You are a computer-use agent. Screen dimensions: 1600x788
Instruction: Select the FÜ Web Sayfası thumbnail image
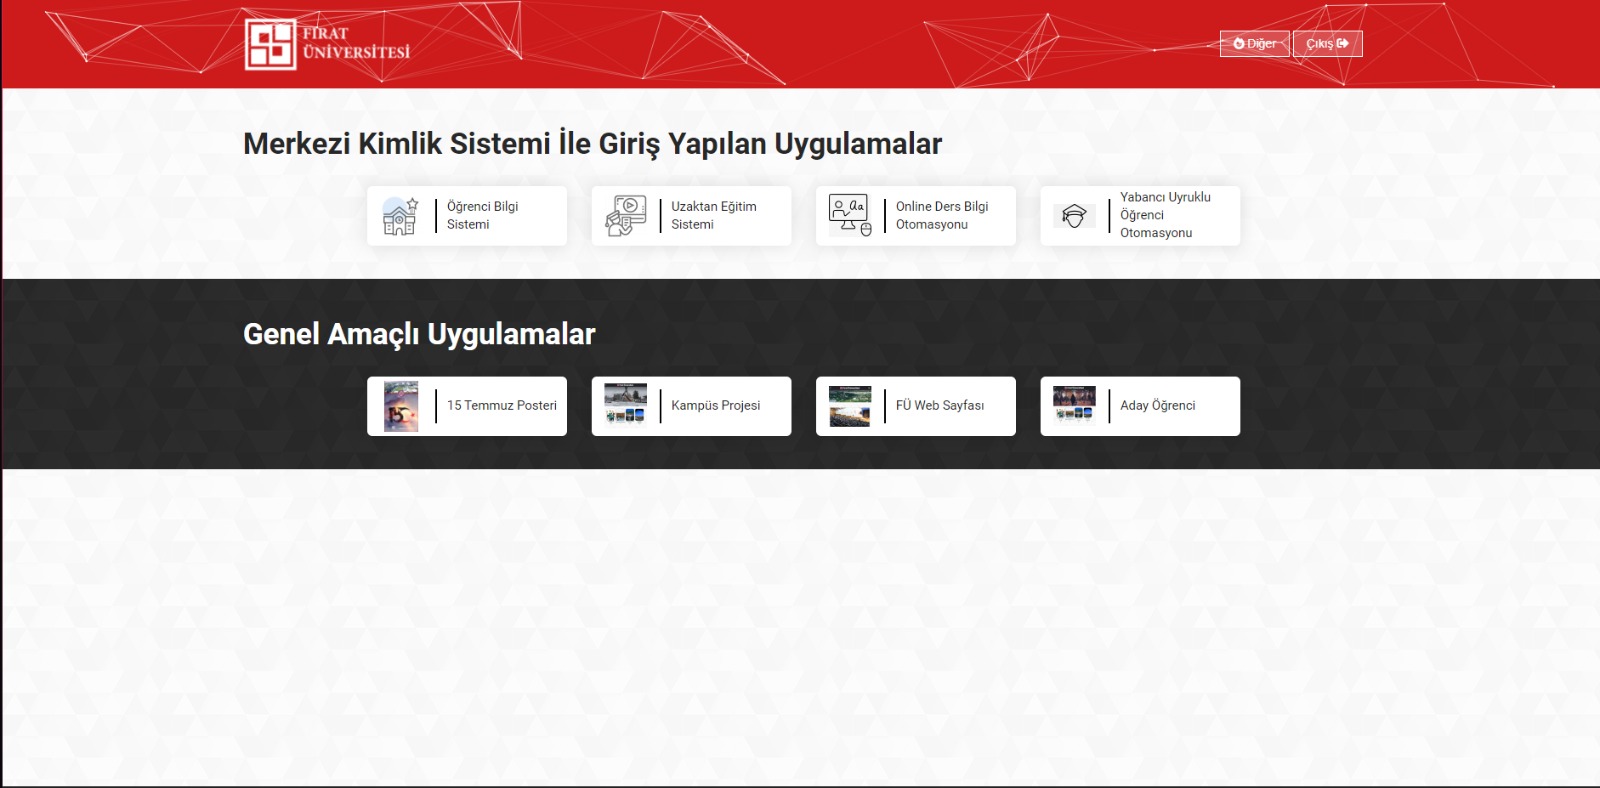[x=850, y=406]
